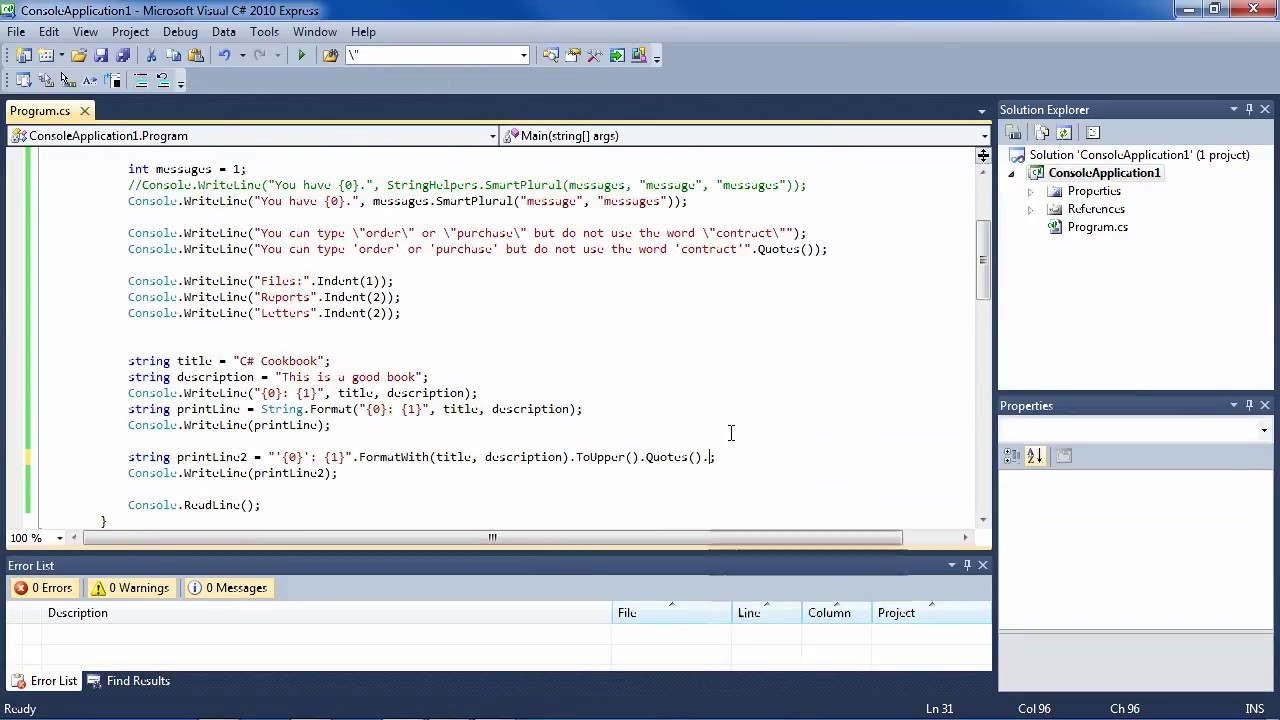Open the File menu
Viewport: 1280px width, 720px height.
(16, 32)
